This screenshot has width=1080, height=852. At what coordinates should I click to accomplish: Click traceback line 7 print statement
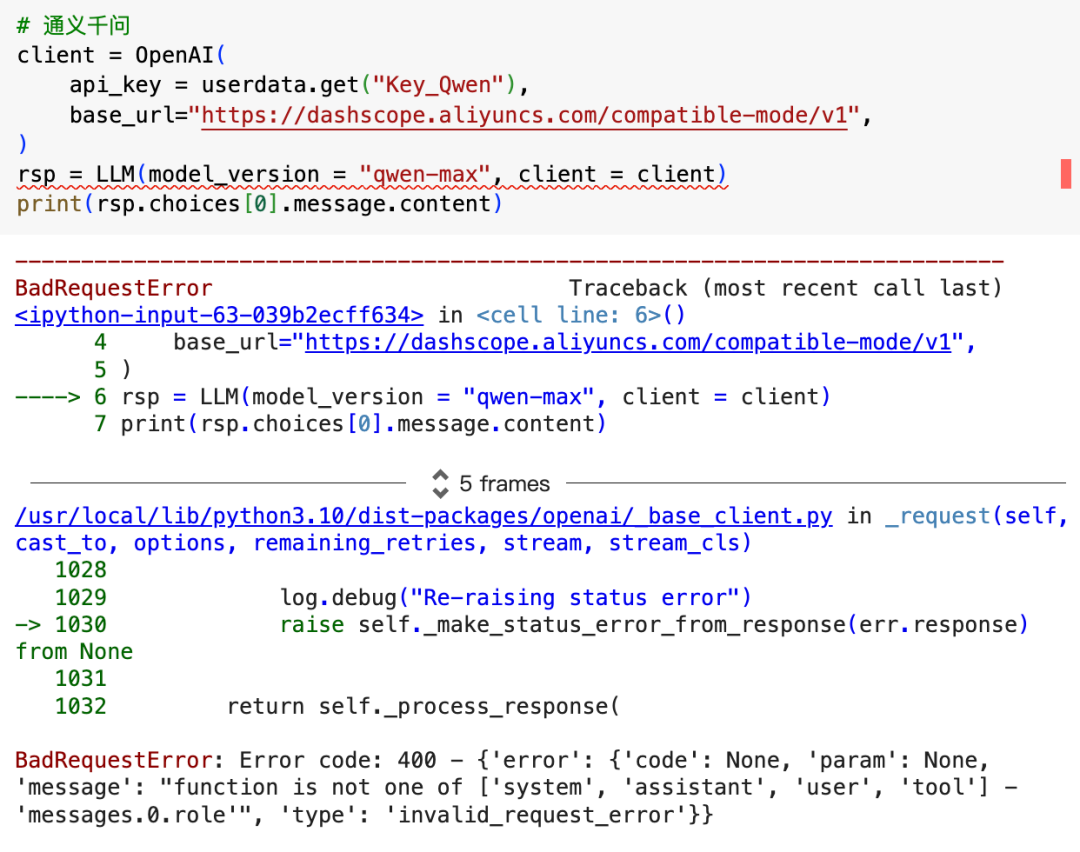[x=350, y=424]
